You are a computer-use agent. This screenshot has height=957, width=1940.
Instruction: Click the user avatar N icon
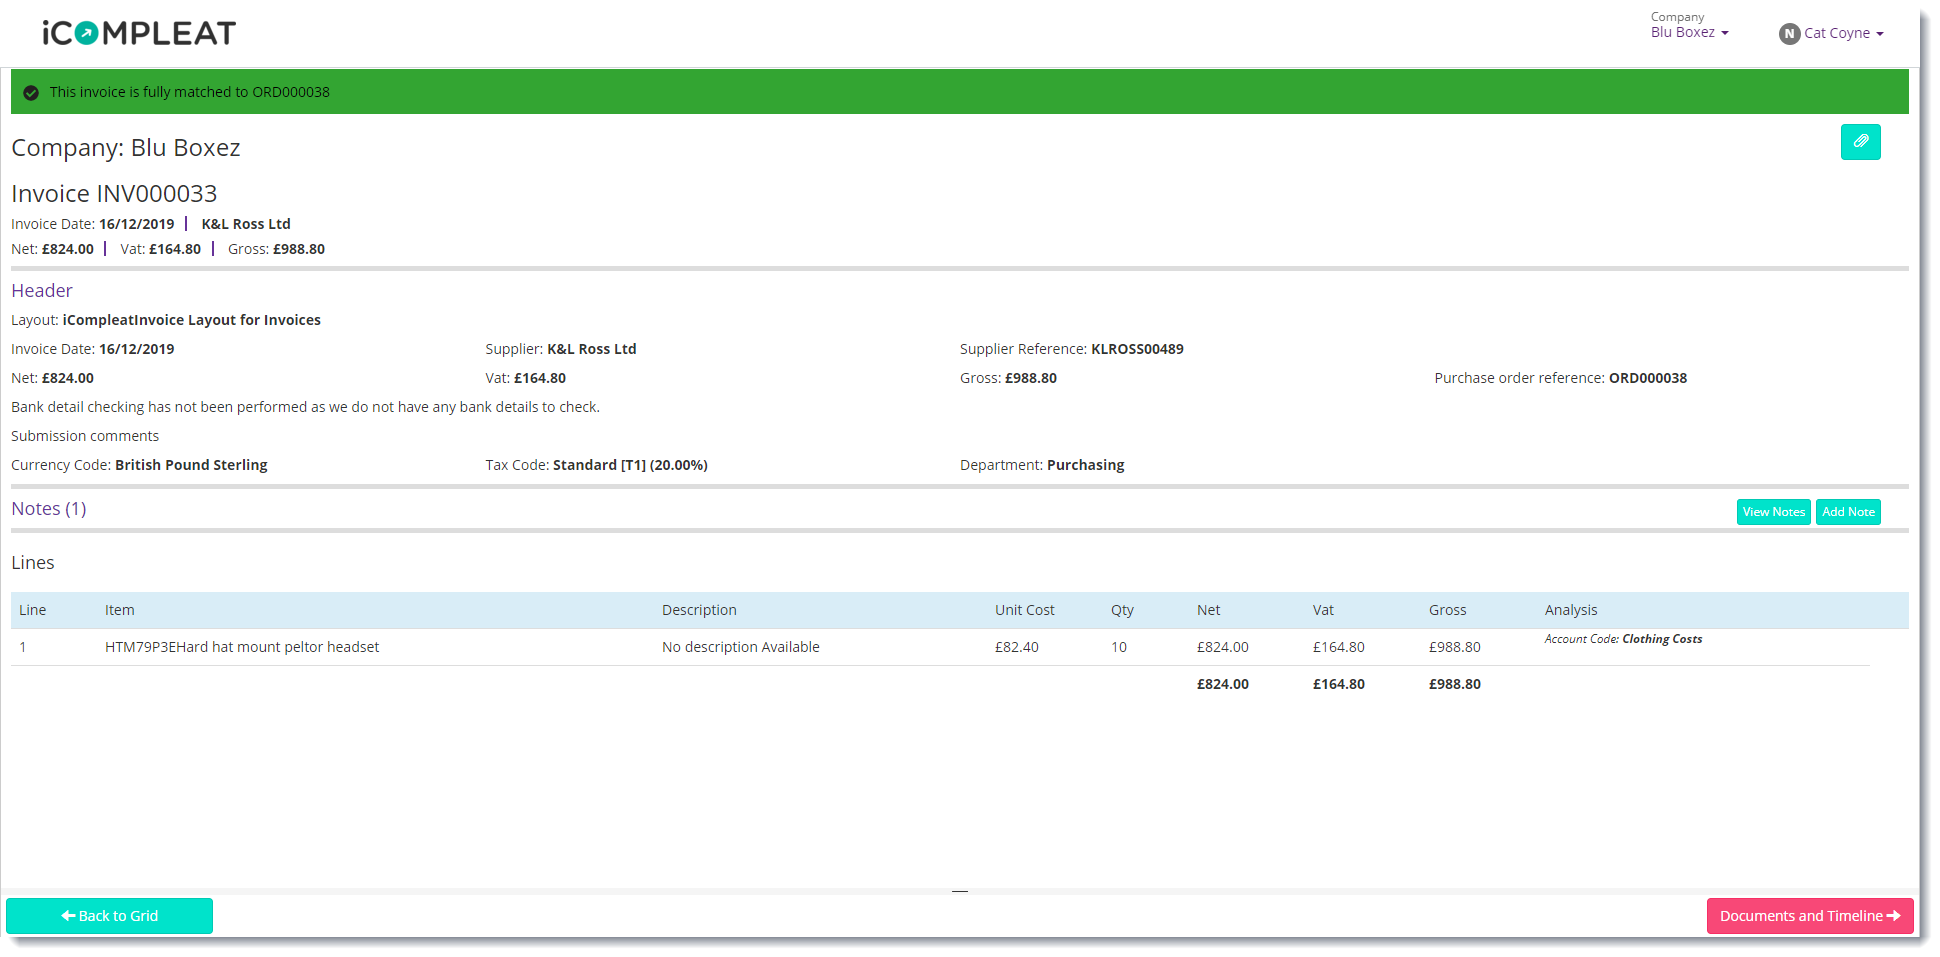(1789, 34)
